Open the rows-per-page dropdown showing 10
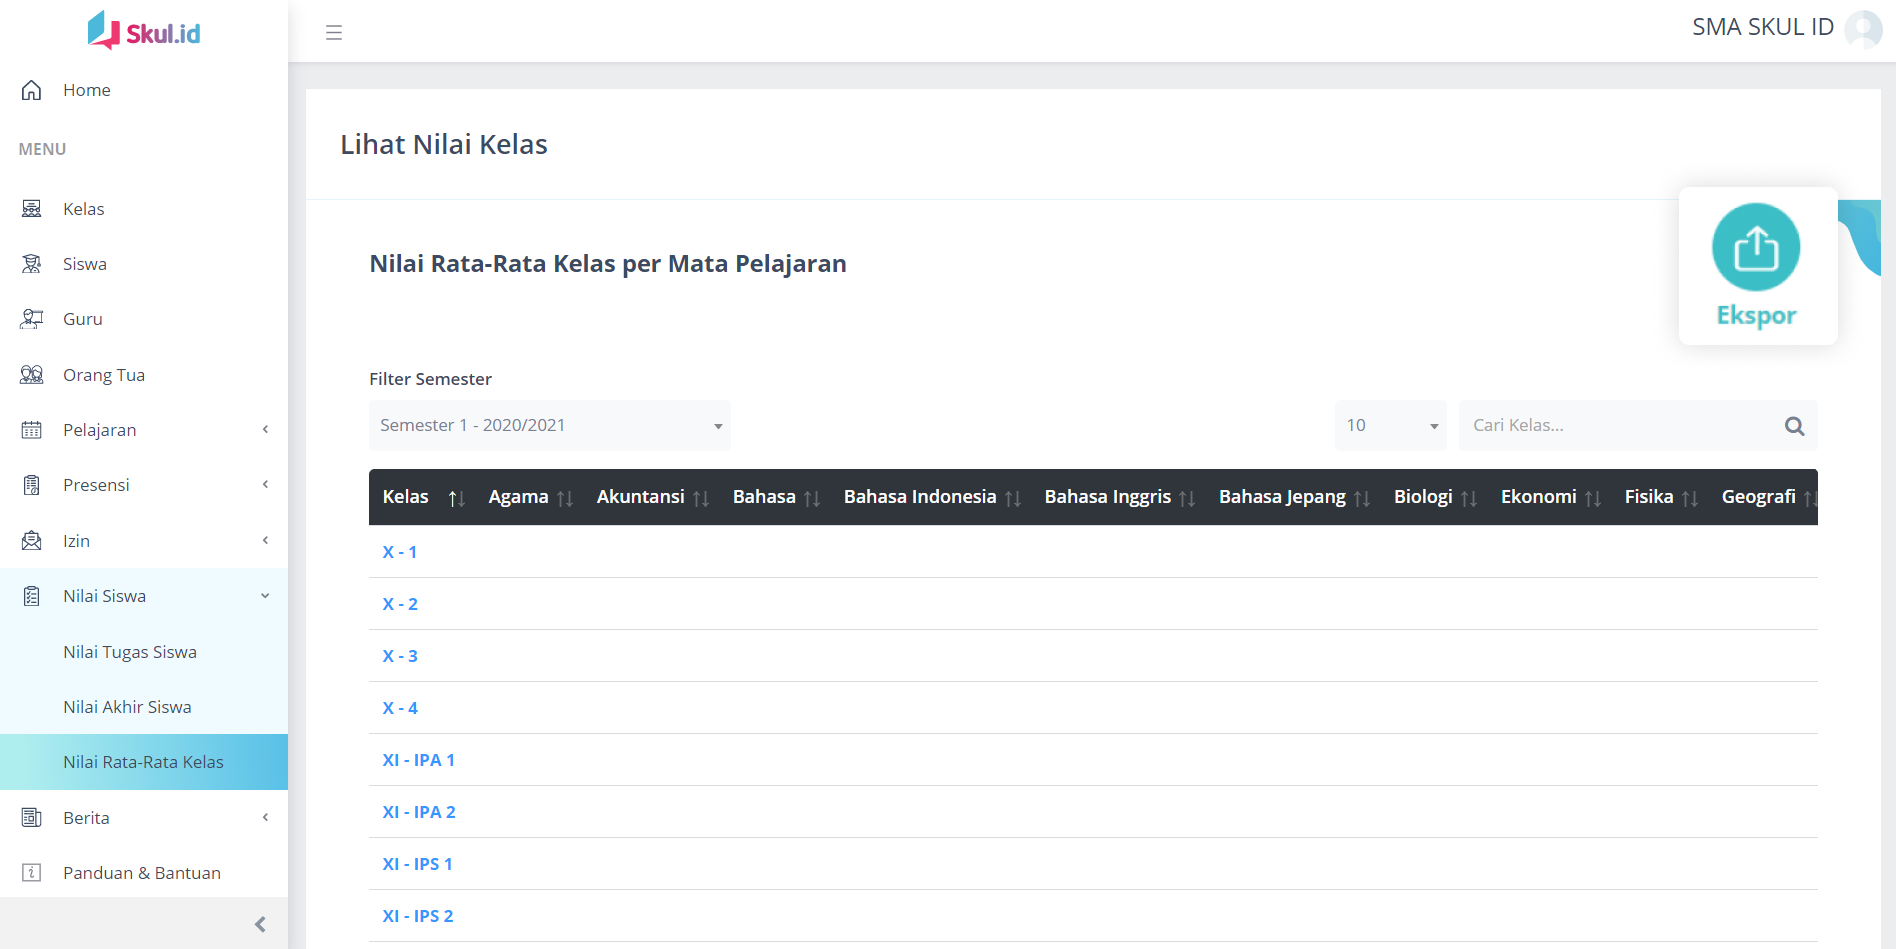Screen dimensions: 1896x949 (1390, 426)
